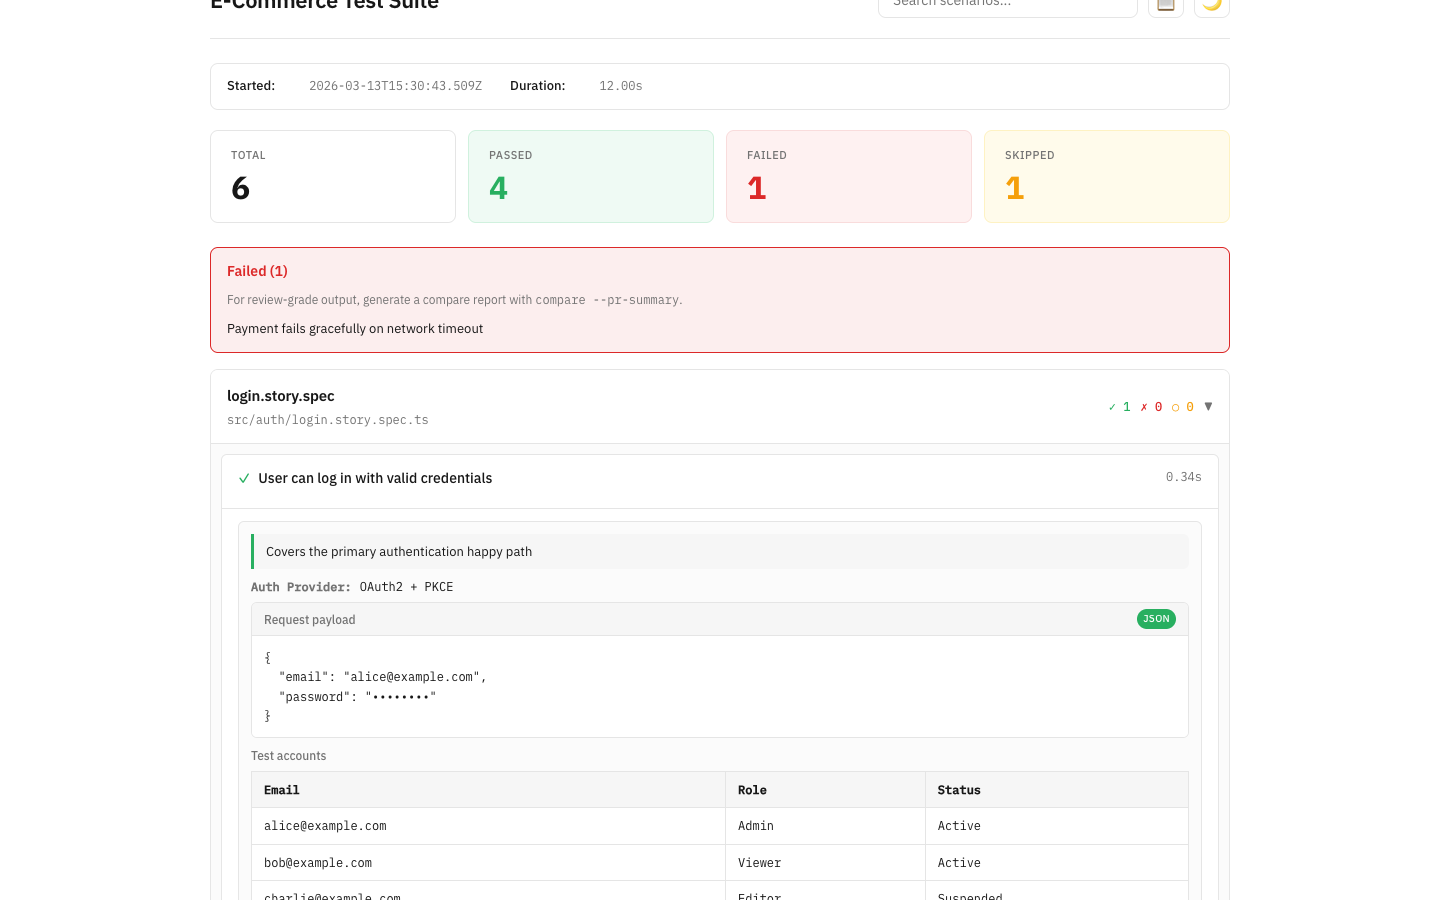Viewport: 1440px width, 900px height.
Task: Open the Payment fails gracefully failure entry
Action: tap(355, 328)
